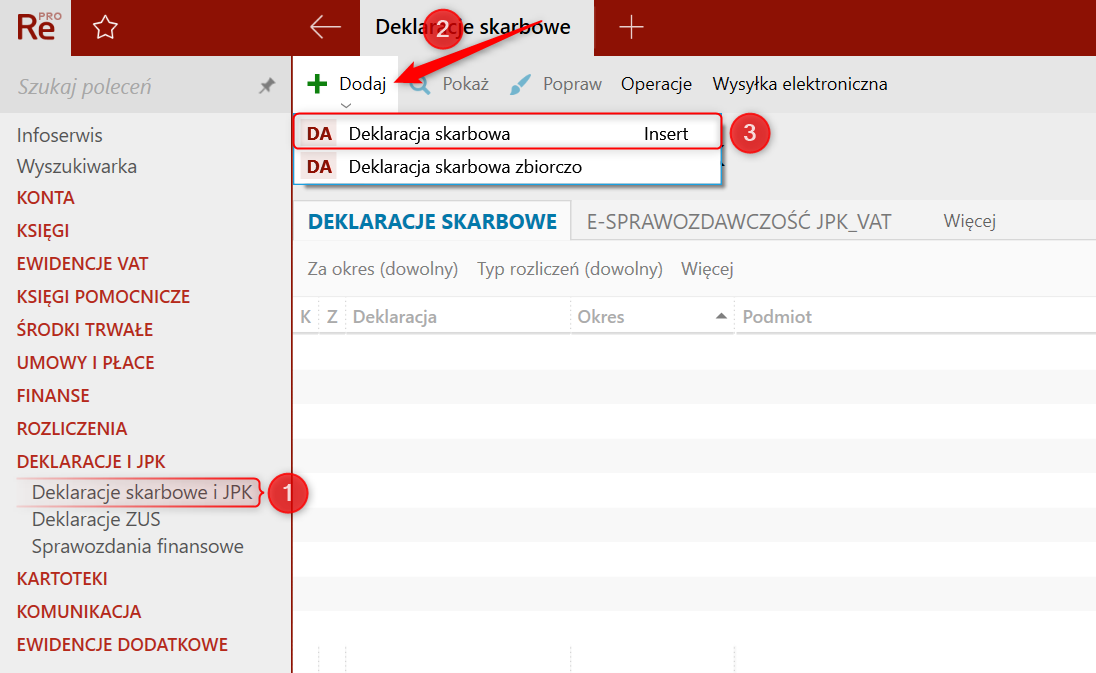Expand the UMOWY I PŁACE section
This screenshot has height=673, width=1096.
click(85, 363)
